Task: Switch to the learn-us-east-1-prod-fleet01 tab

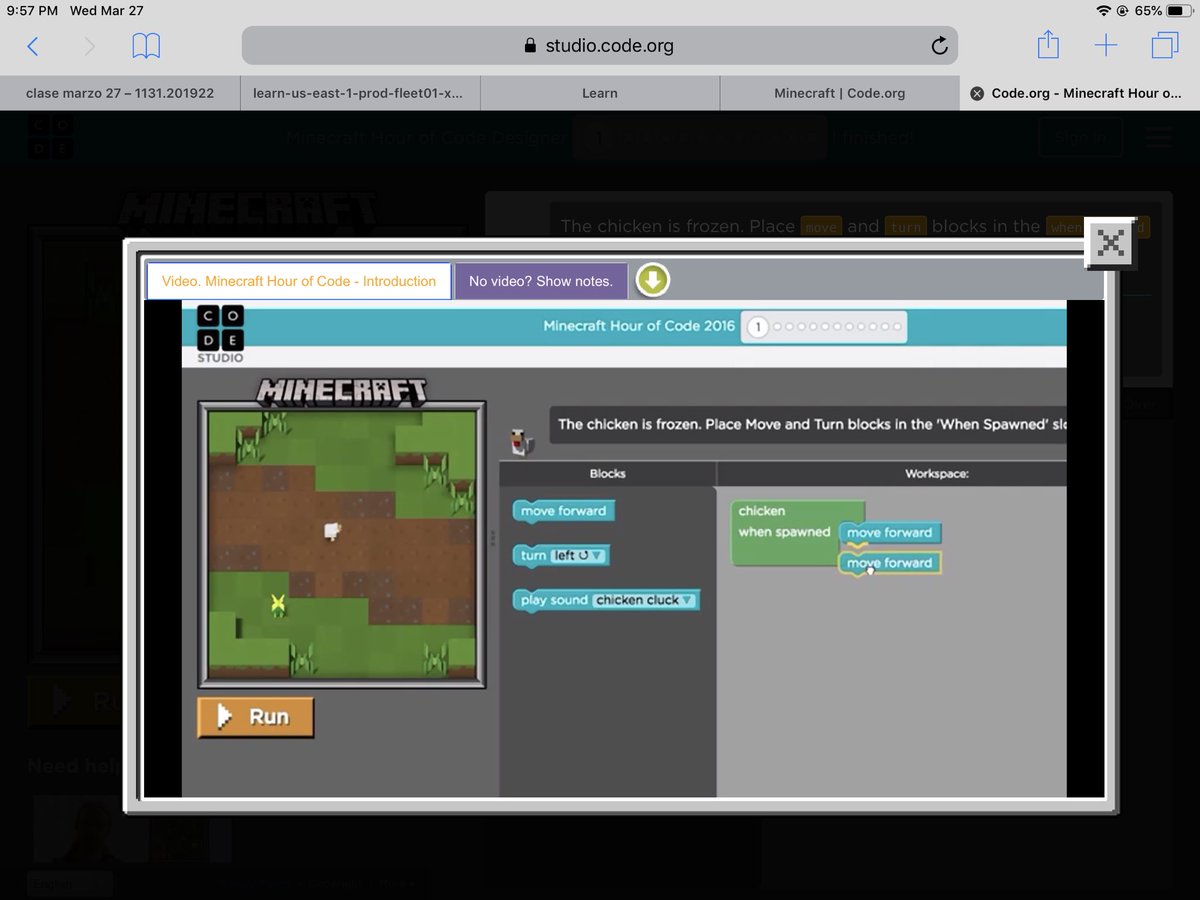Action: pyautogui.click(x=360, y=93)
